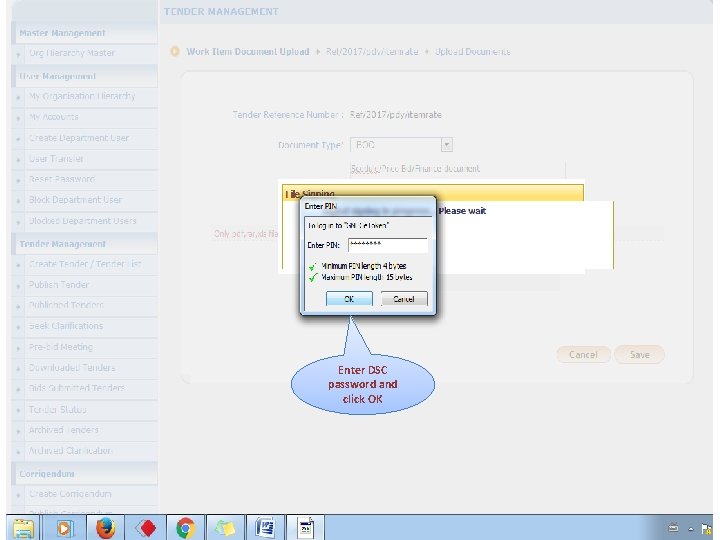Open Create Department User
This screenshot has height=540, width=720.
[x=79, y=138]
